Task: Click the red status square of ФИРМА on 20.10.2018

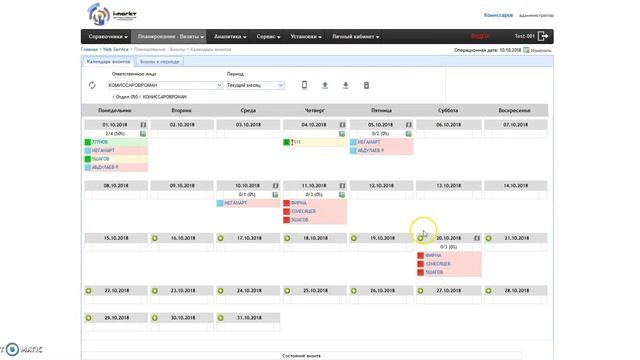Action: tap(420, 256)
